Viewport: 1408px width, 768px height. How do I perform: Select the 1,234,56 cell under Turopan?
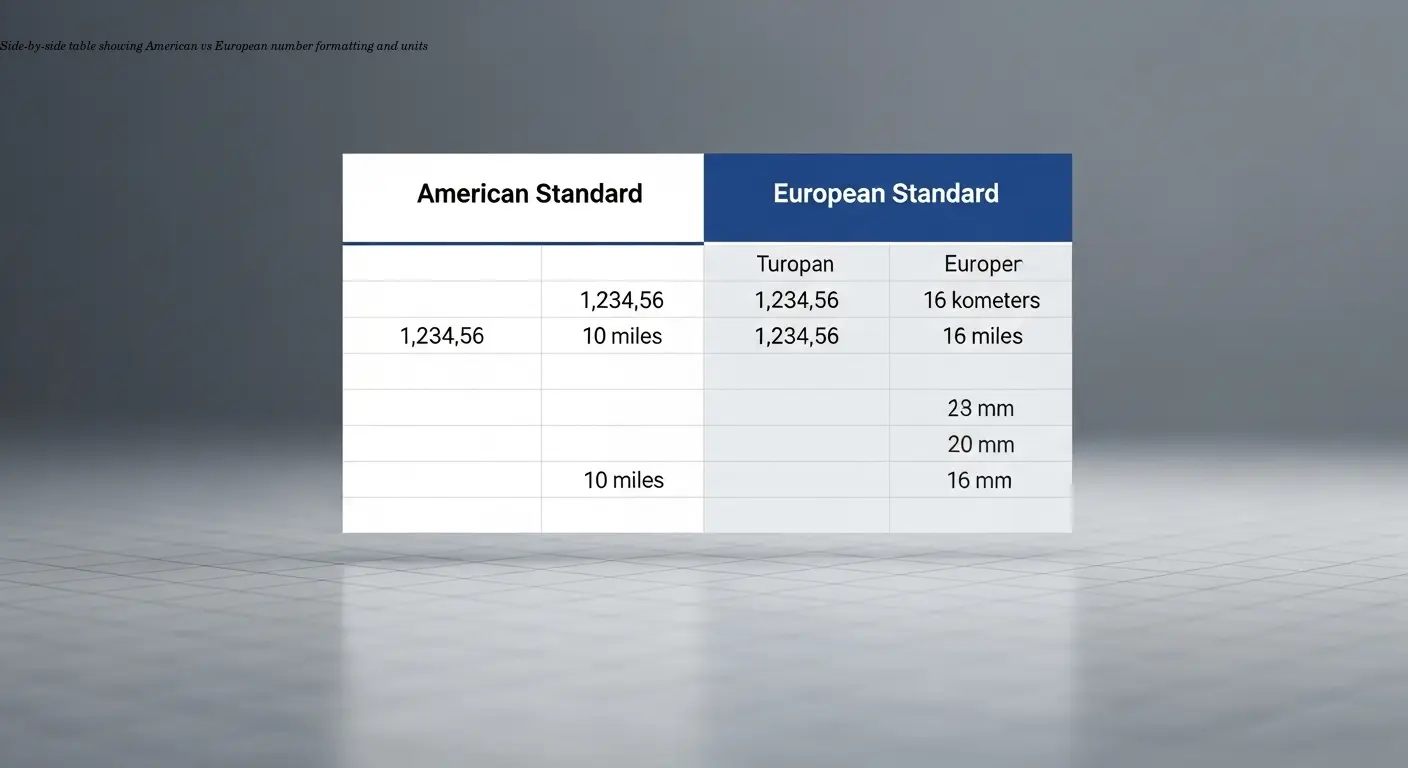click(796, 299)
